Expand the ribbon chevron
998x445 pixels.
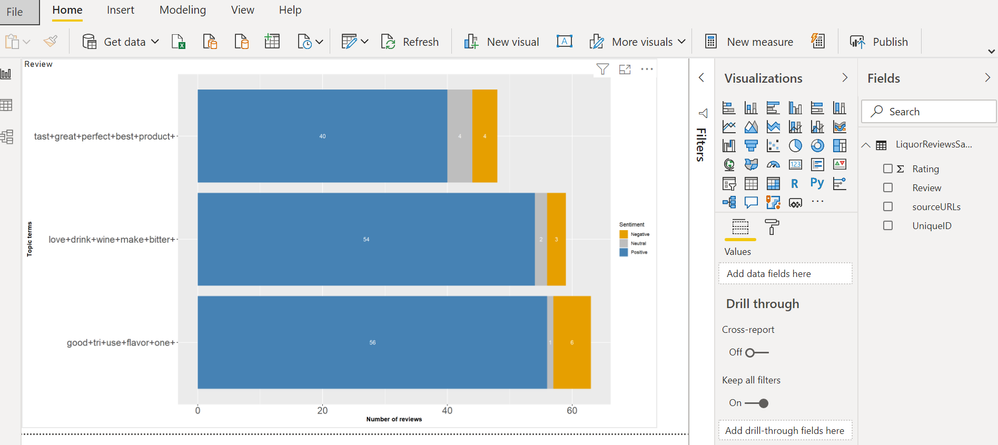(991, 51)
